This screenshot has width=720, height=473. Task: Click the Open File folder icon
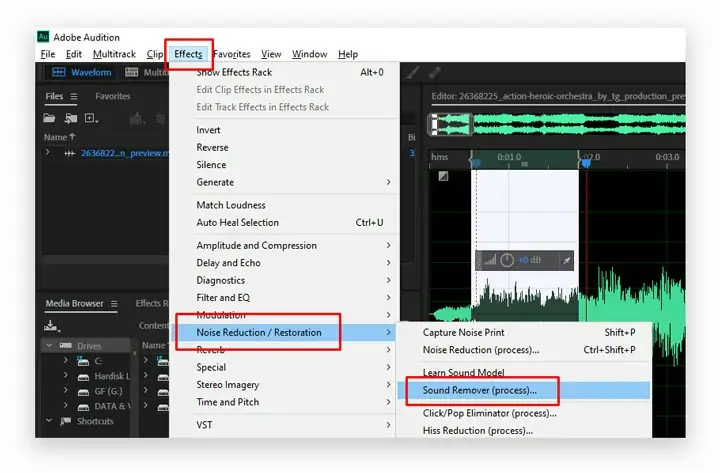point(49,118)
